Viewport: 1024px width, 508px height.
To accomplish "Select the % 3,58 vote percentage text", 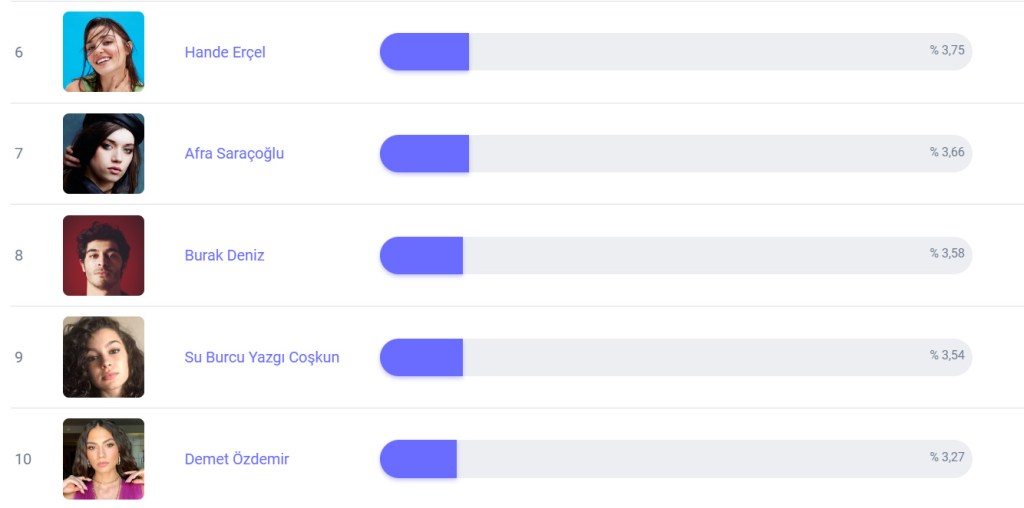I will pyautogui.click(x=947, y=253).
